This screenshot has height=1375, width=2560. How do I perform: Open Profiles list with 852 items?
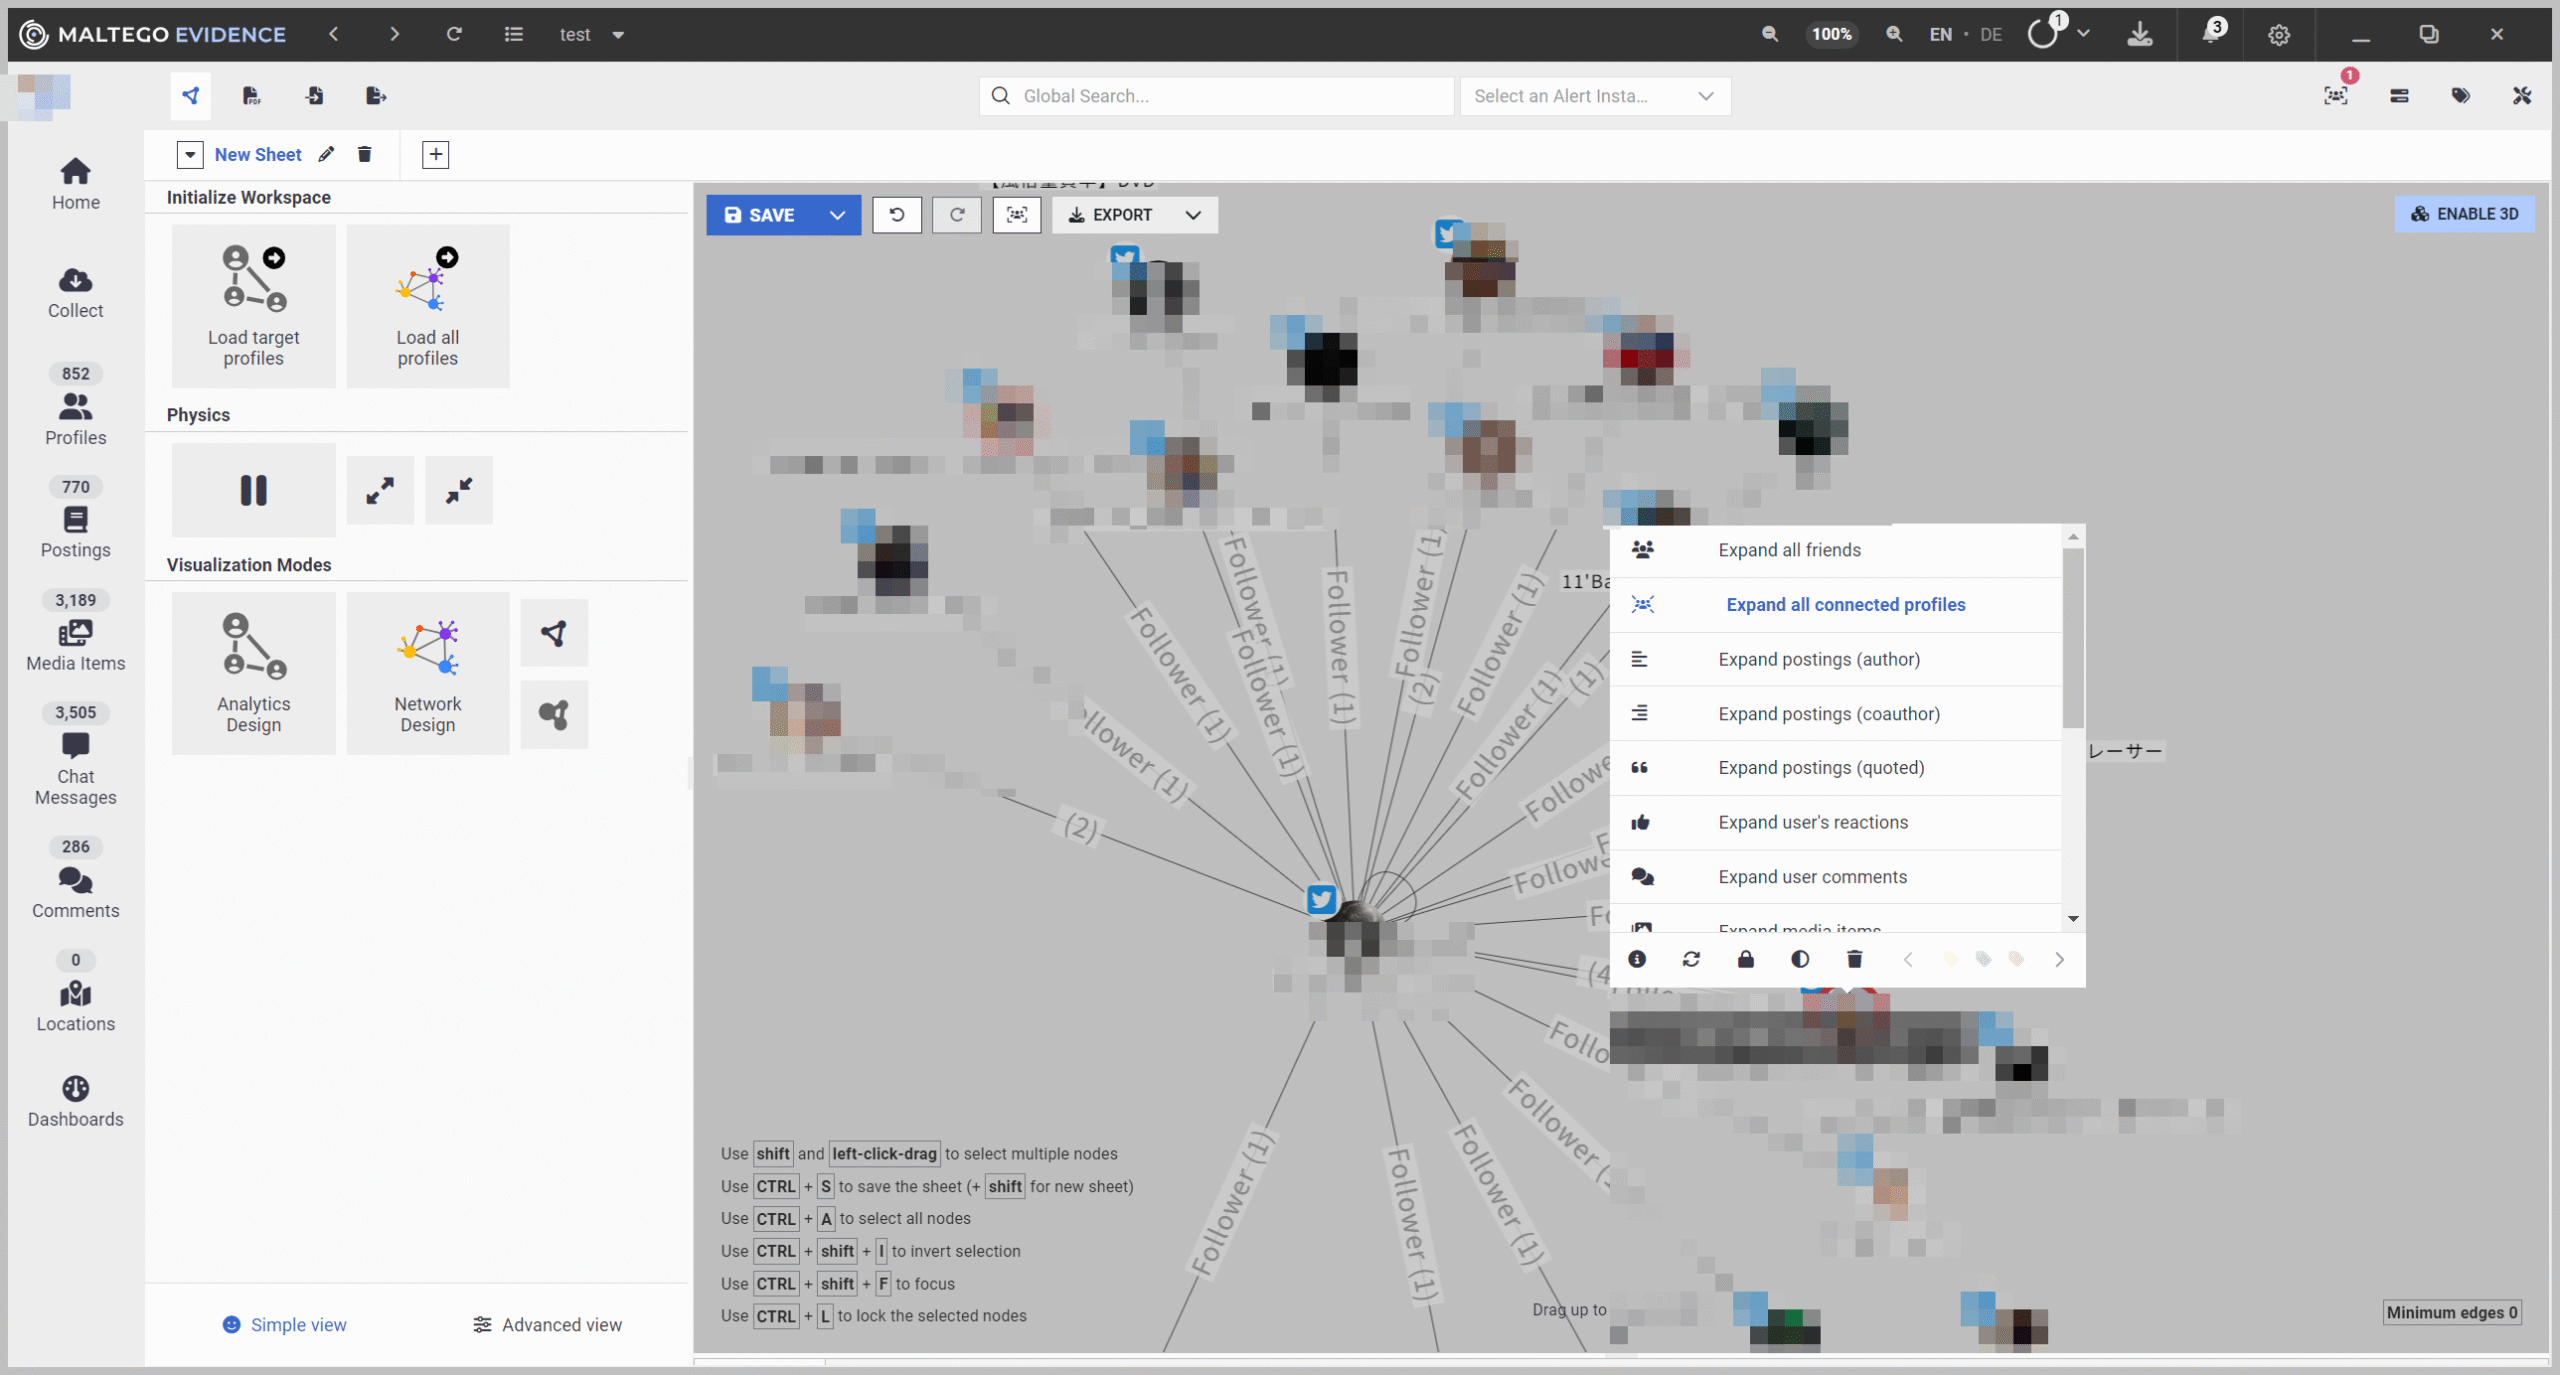75,405
